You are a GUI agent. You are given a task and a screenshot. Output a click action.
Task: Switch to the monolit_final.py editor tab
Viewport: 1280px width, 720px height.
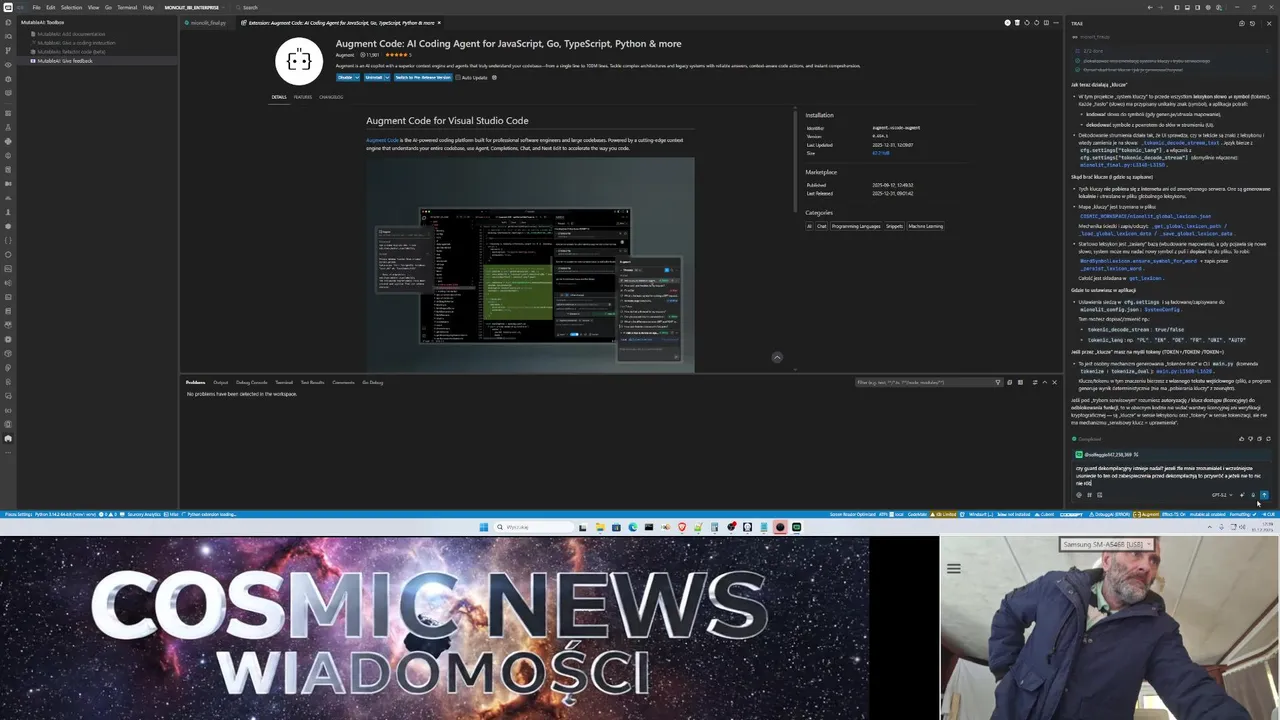(x=208, y=22)
